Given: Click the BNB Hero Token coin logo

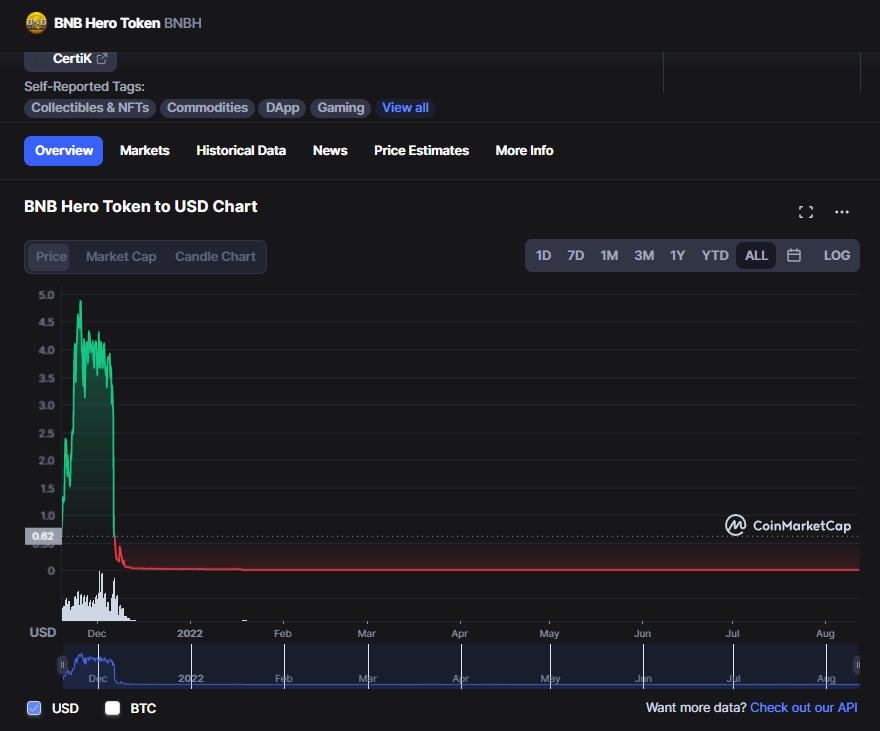Looking at the screenshot, I should (36, 23).
